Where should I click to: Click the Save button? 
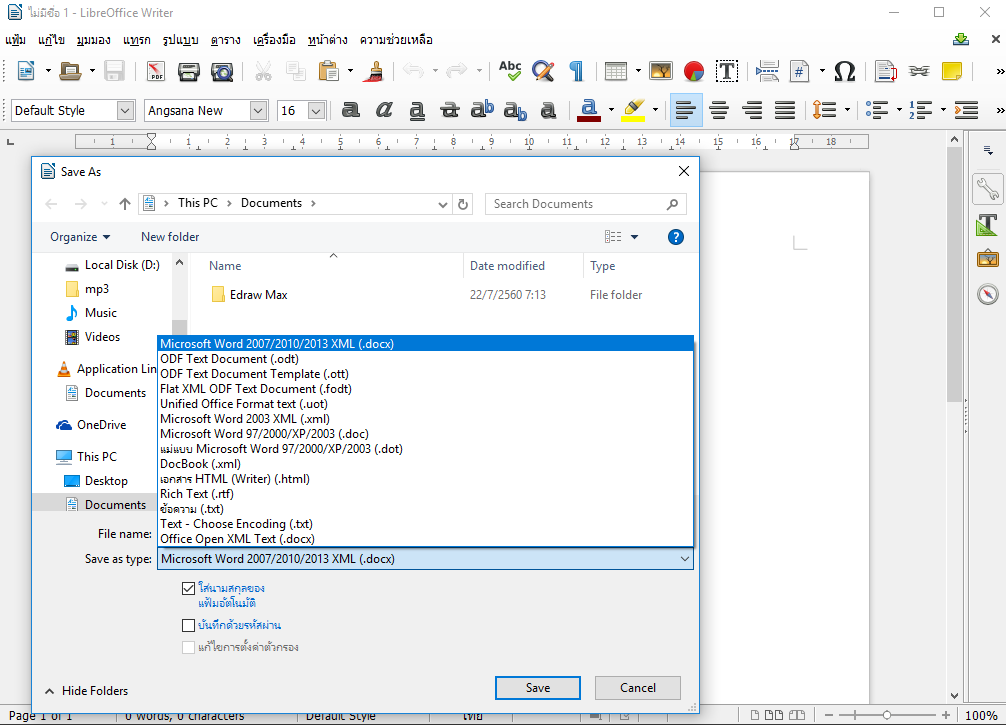pyautogui.click(x=538, y=688)
